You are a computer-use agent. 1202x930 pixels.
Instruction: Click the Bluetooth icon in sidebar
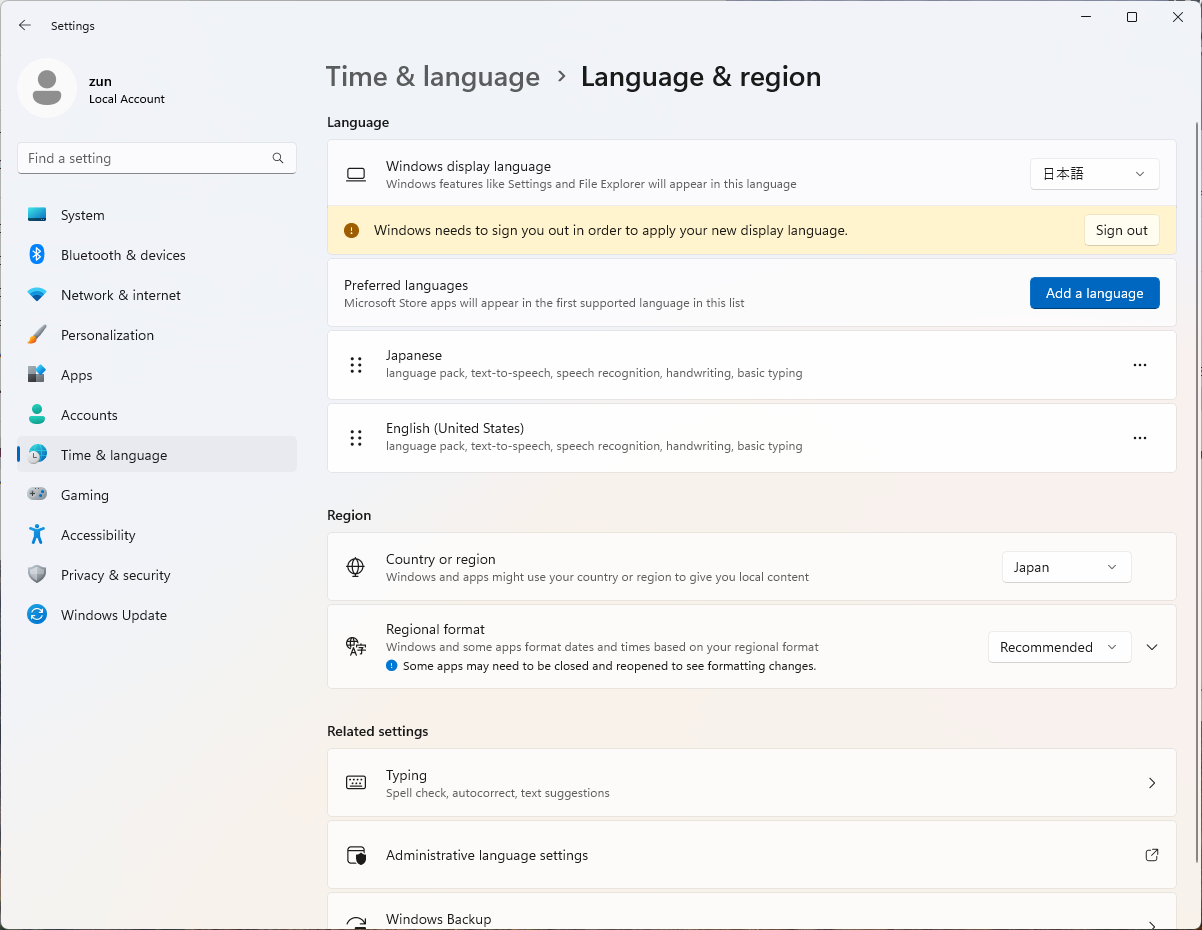coord(37,255)
